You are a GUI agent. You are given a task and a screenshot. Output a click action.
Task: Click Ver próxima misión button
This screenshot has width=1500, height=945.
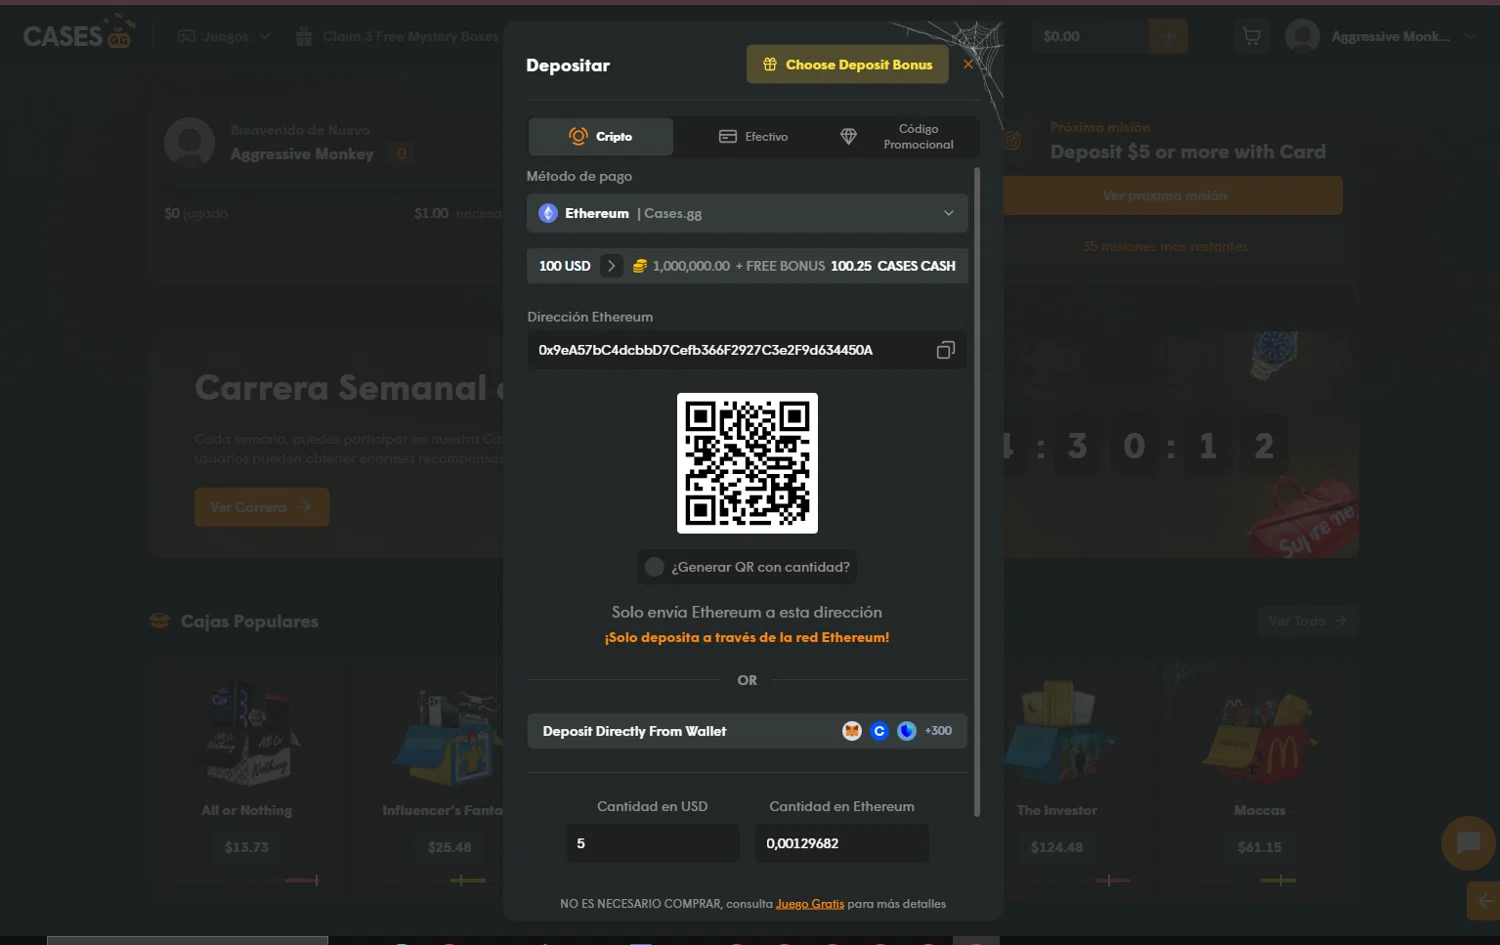(x=1172, y=195)
